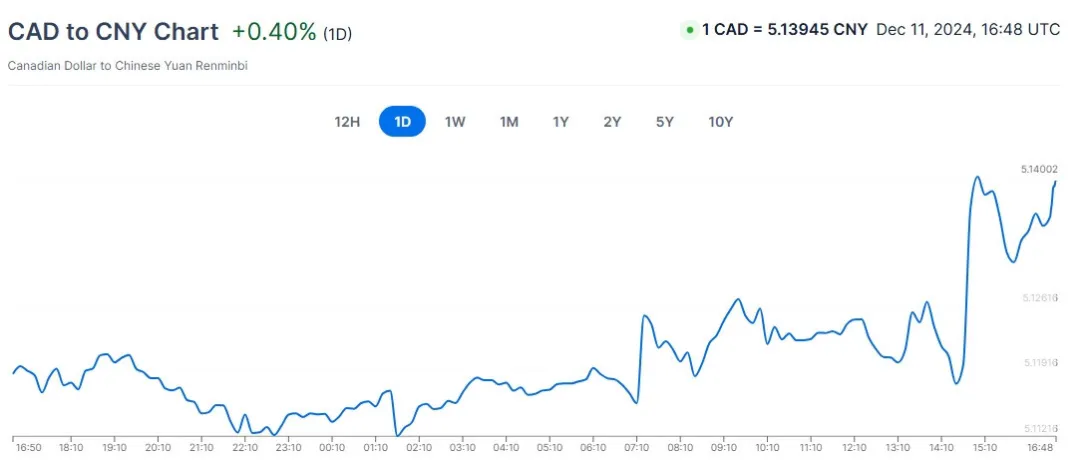This screenshot has height=462, width=1080.
Task: Select the 12H time range tab
Action: click(x=347, y=123)
